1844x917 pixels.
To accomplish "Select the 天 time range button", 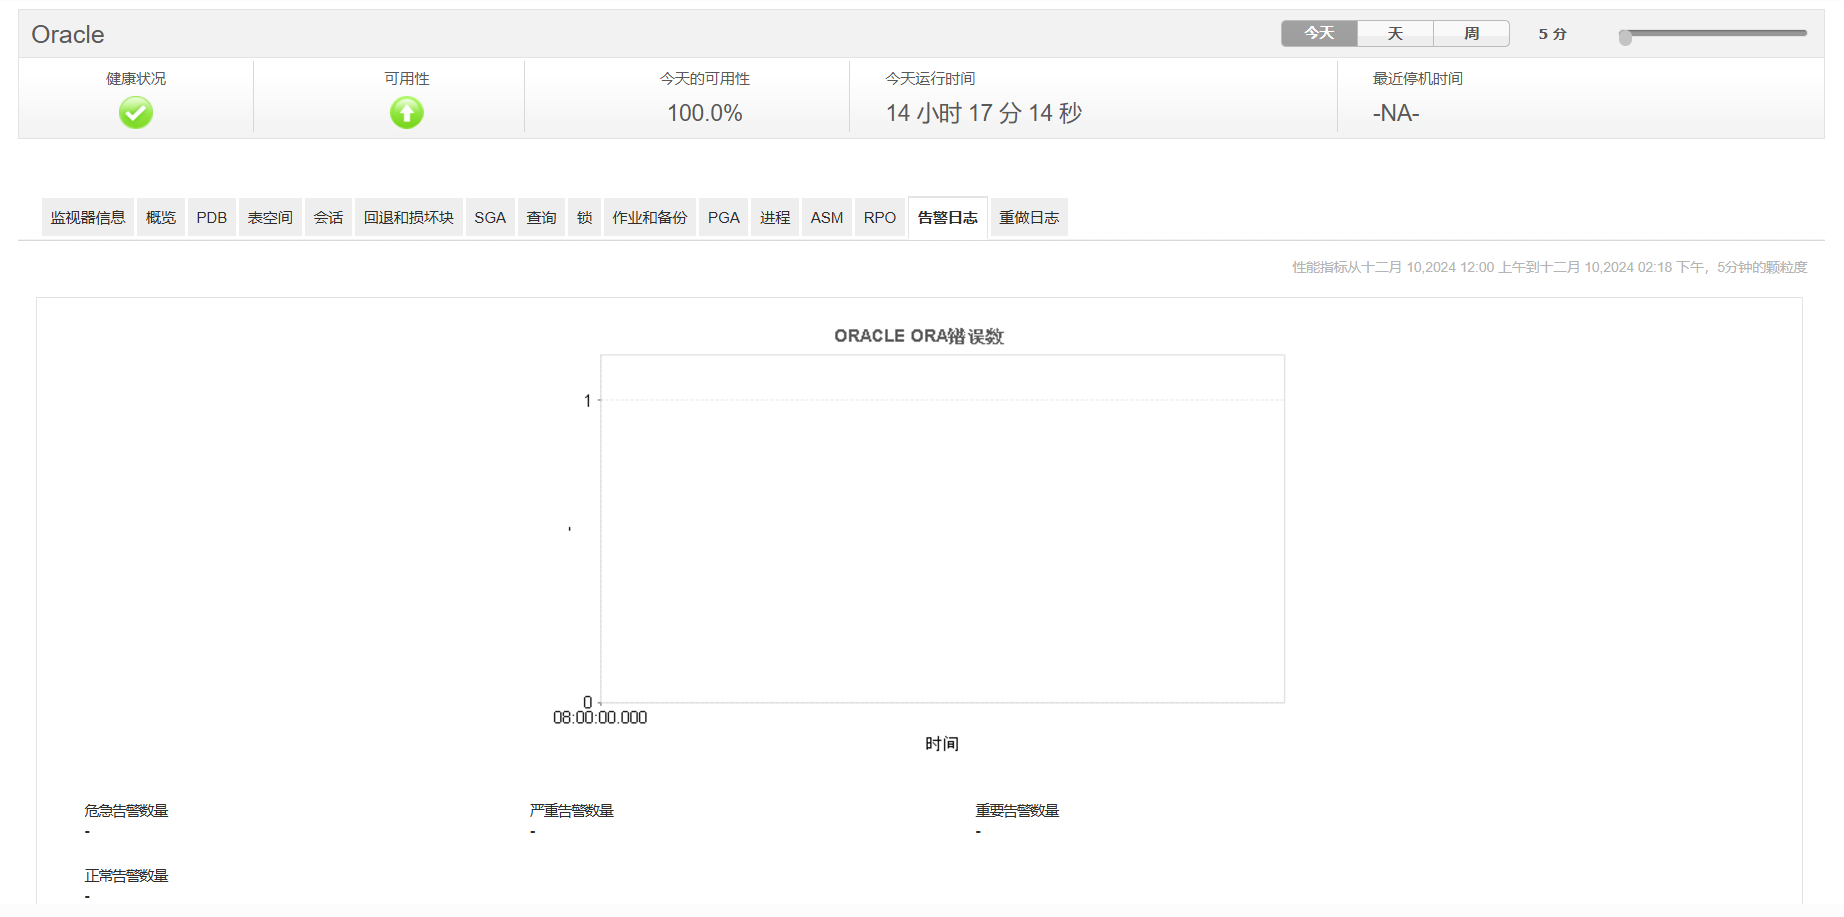I will 1395,33.
